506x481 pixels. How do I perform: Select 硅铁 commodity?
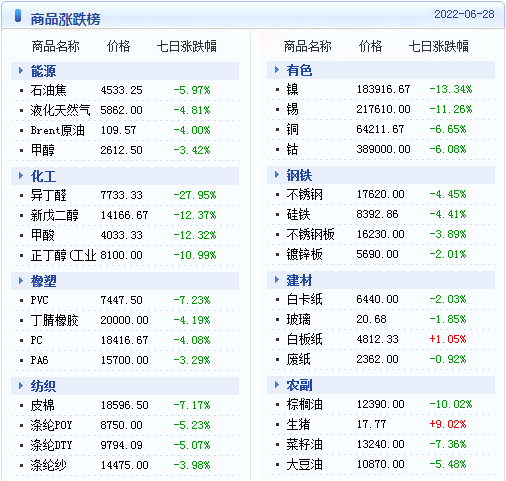(x=299, y=214)
